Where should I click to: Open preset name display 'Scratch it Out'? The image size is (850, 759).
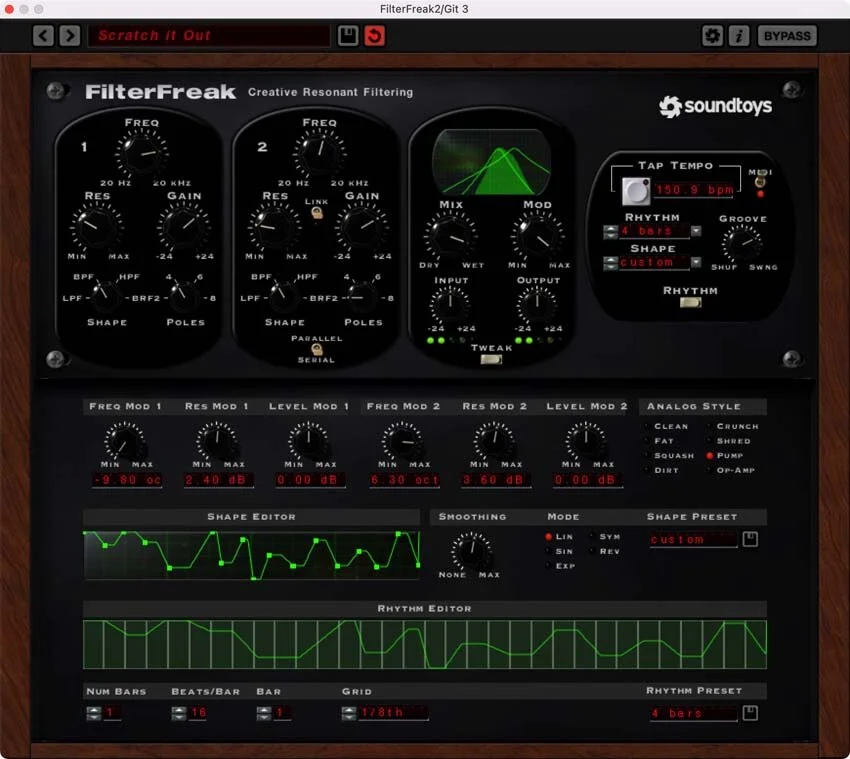209,36
